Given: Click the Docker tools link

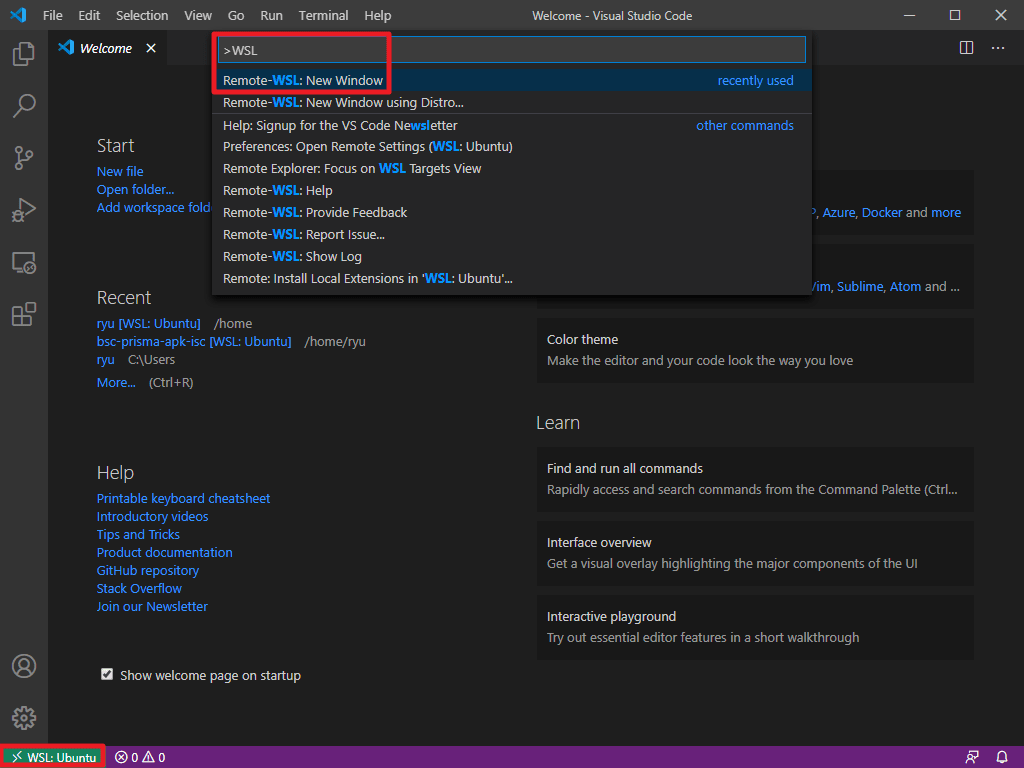Looking at the screenshot, I should pos(882,212).
